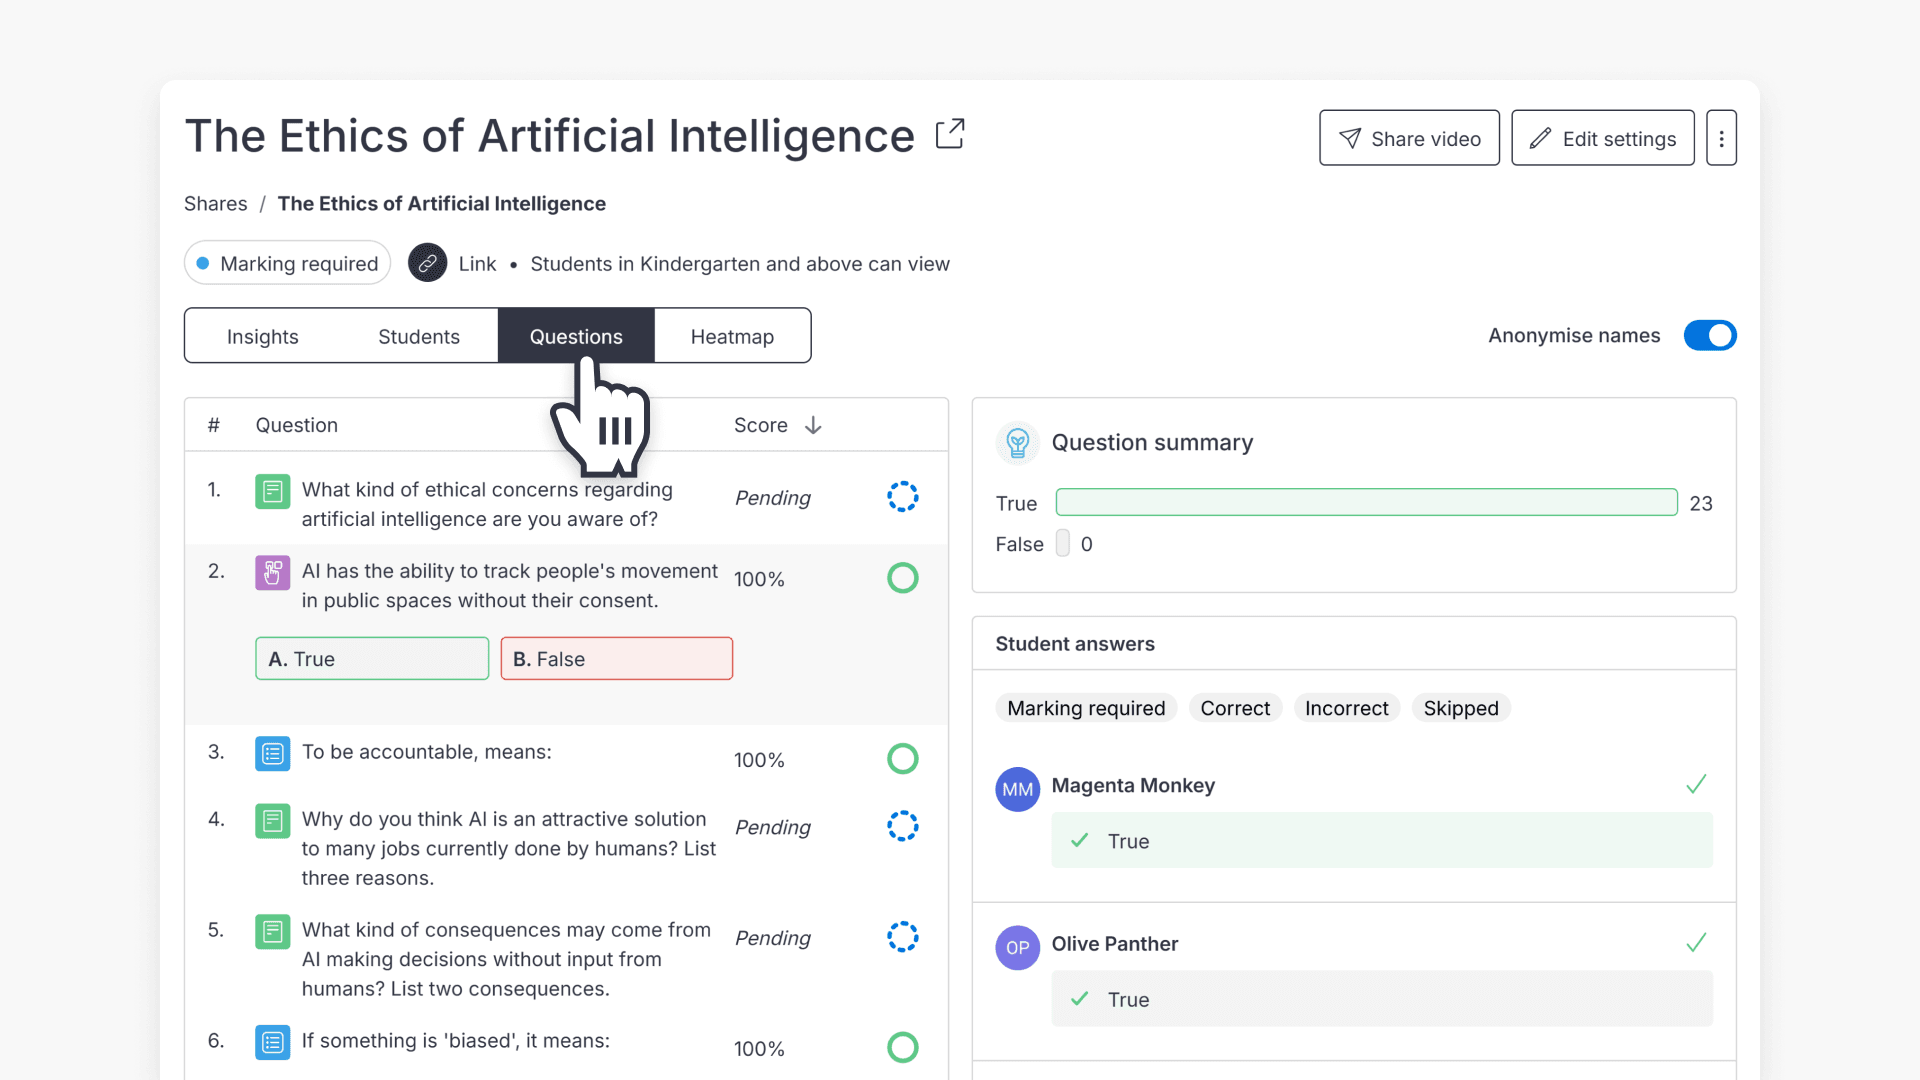The image size is (1920, 1080).
Task: Toggle the Correct filter in Student answers
Action: click(1235, 707)
